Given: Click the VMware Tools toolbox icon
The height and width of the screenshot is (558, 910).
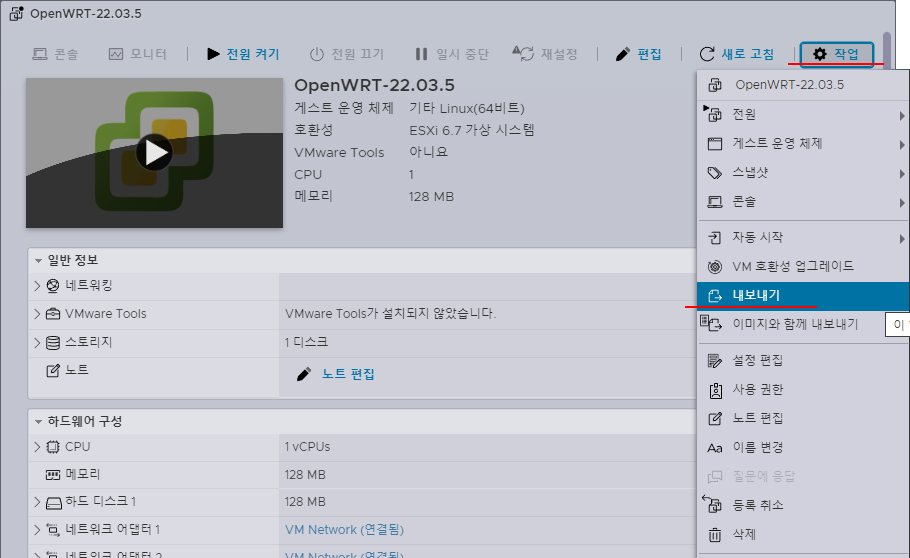Looking at the screenshot, I should pyautogui.click(x=53, y=314).
